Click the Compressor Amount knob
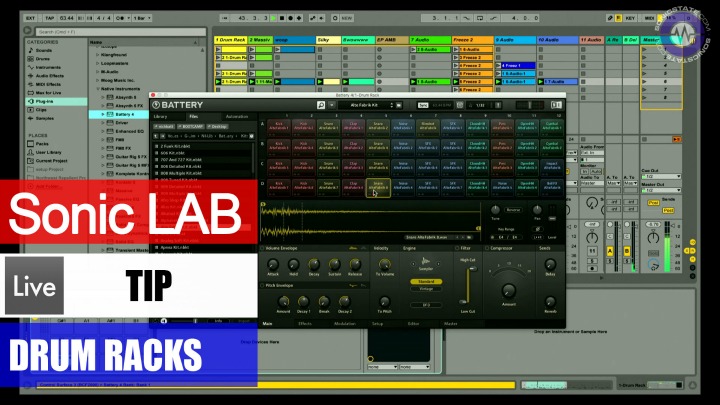This screenshot has height=405, width=720. point(508,290)
